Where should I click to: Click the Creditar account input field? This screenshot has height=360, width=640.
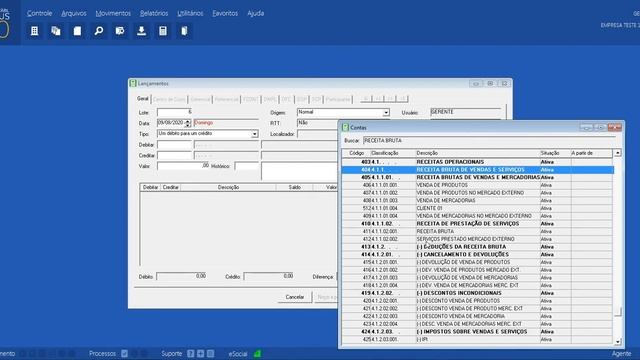tap(174, 156)
